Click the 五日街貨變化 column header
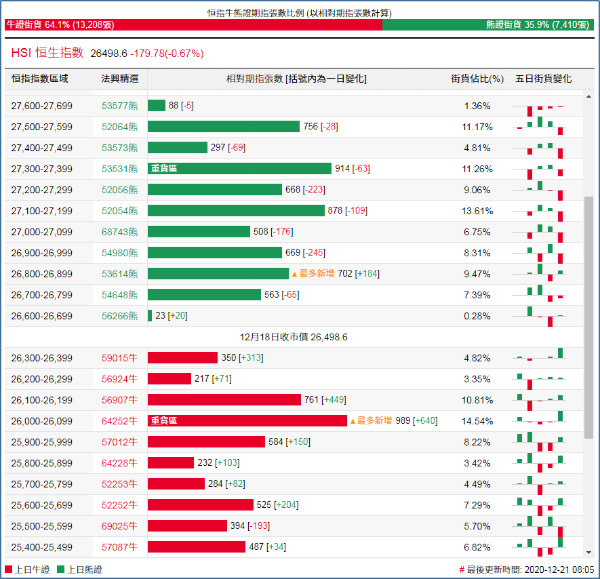 pos(543,78)
